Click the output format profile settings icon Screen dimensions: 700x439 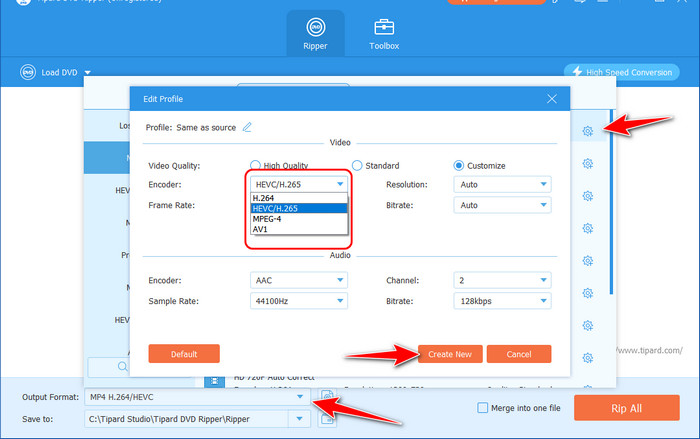(x=327, y=395)
